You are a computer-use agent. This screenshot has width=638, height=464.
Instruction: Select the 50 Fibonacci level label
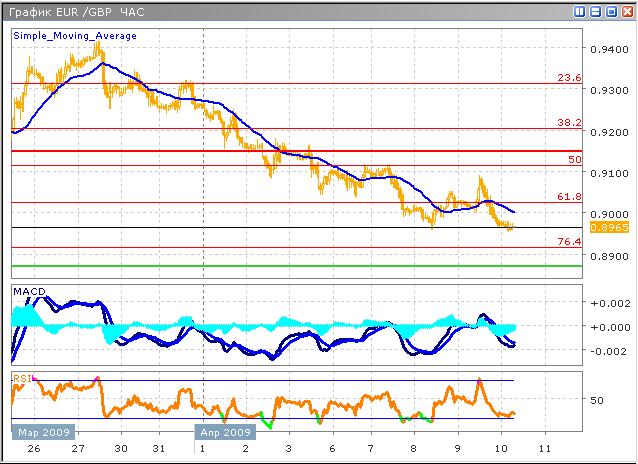coord(574,159)
